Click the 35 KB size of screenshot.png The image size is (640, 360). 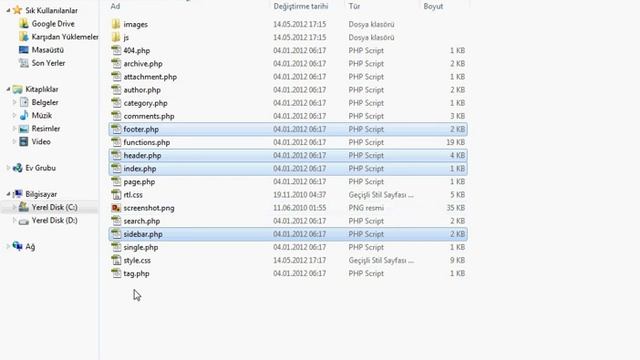point(456,208)
